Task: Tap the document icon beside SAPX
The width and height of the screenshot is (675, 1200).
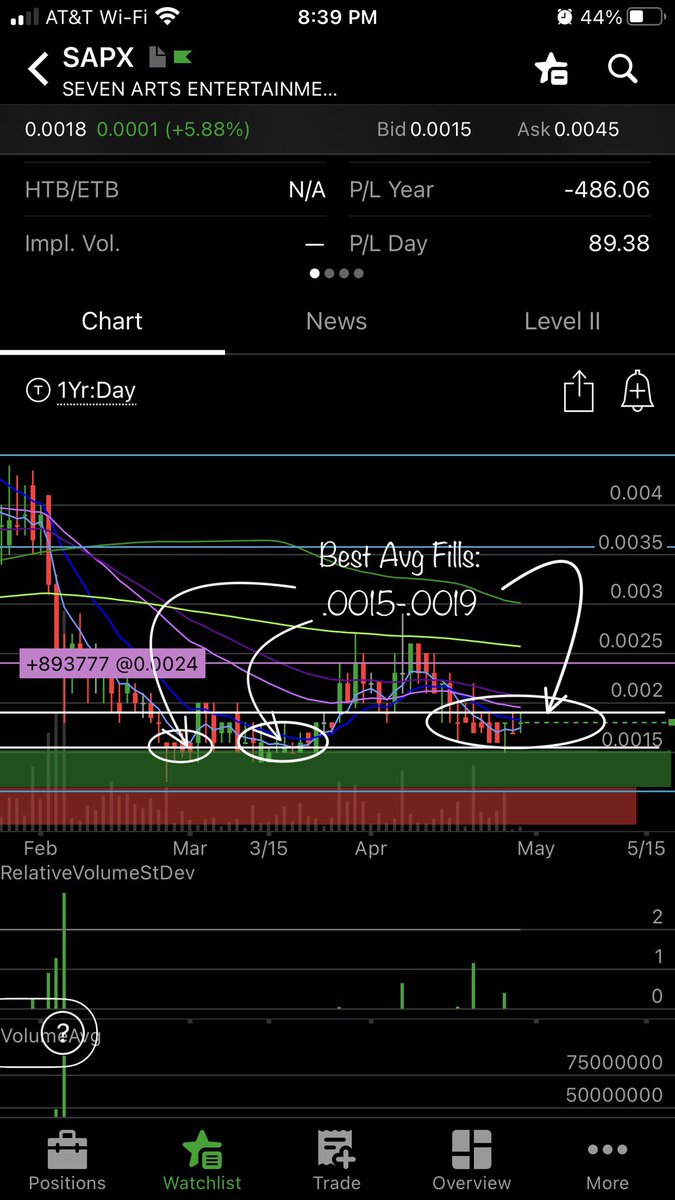Action: point(157,57)
